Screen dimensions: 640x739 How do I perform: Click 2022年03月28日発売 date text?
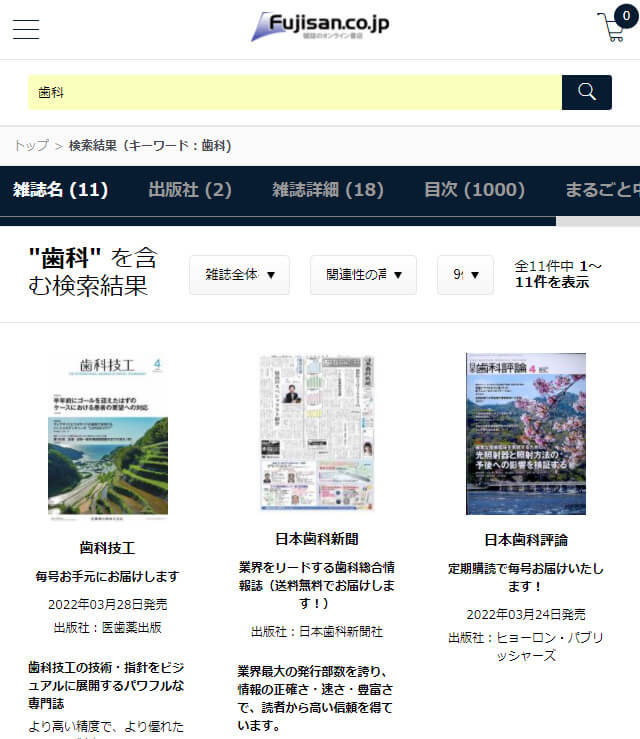click(107, 605)
